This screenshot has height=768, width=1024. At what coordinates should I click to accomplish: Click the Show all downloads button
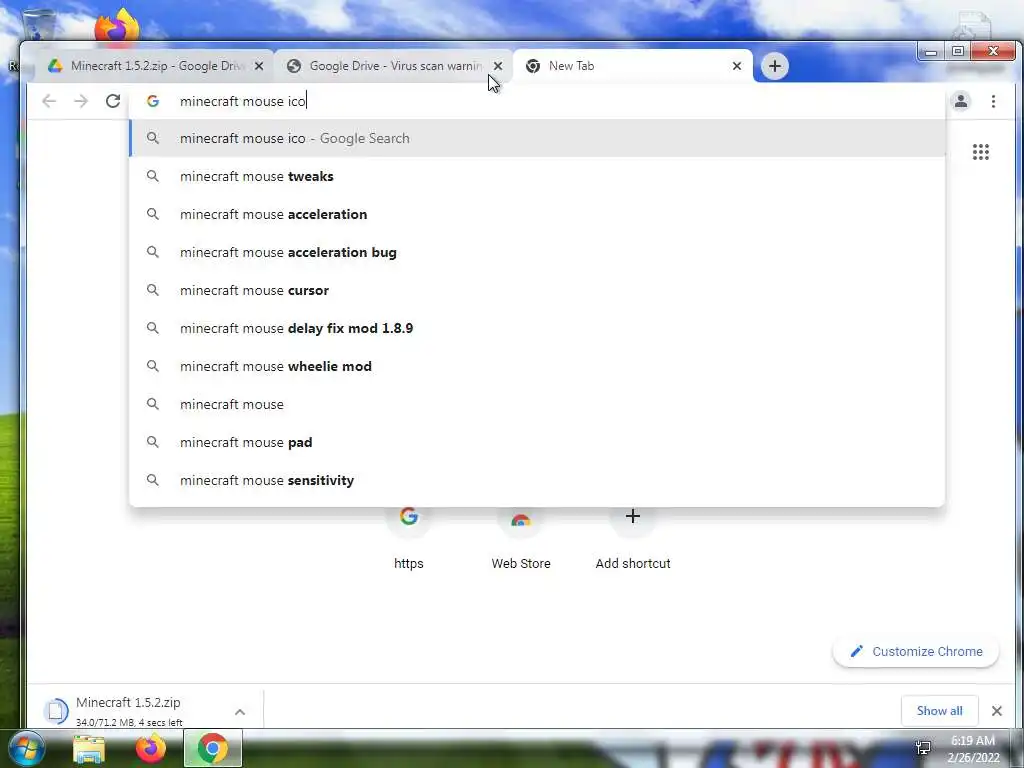click(939, 711)
